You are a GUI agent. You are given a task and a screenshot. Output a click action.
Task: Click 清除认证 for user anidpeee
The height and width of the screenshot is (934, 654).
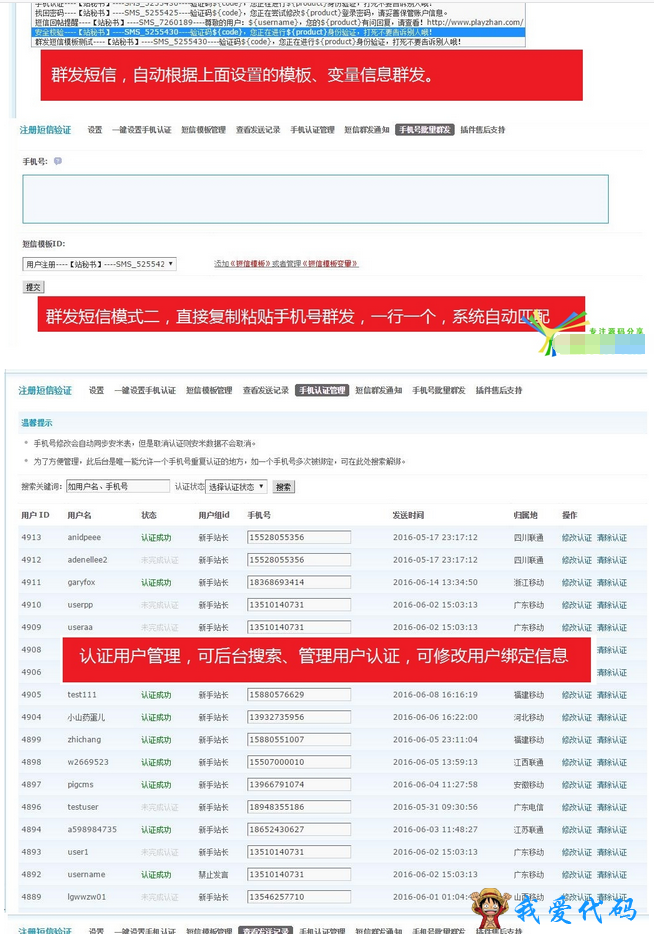click(x=612, y=538)
